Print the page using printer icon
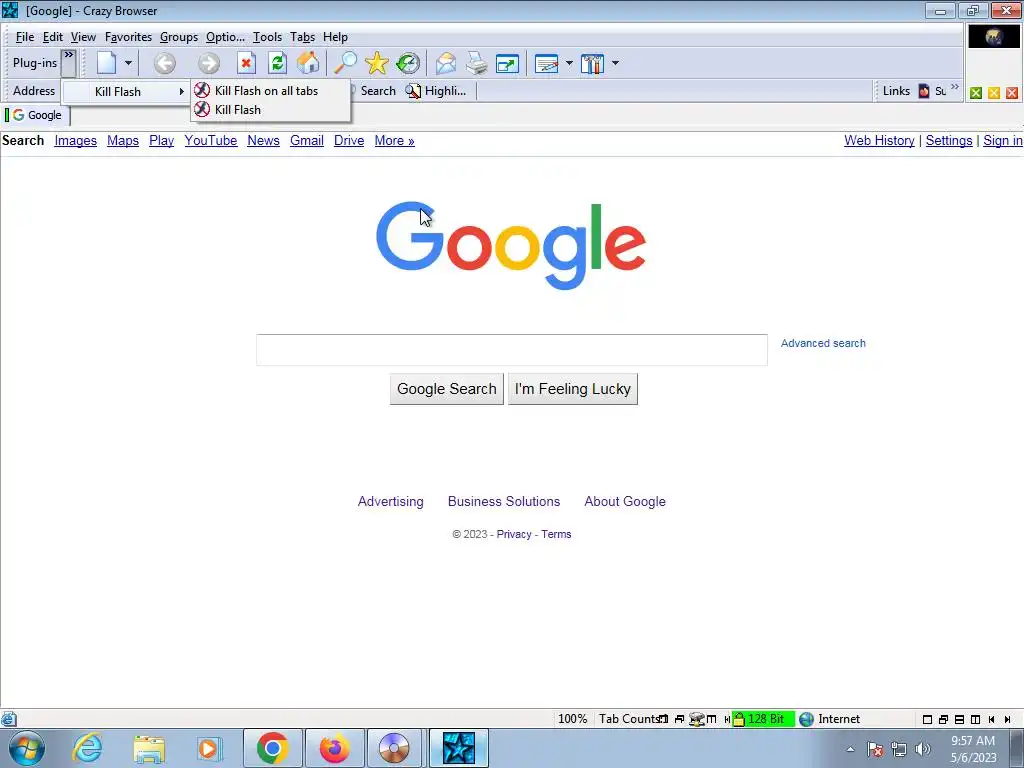Image resolution: width=1024 pixels, height=768 pixels. (x=477, y=63)
